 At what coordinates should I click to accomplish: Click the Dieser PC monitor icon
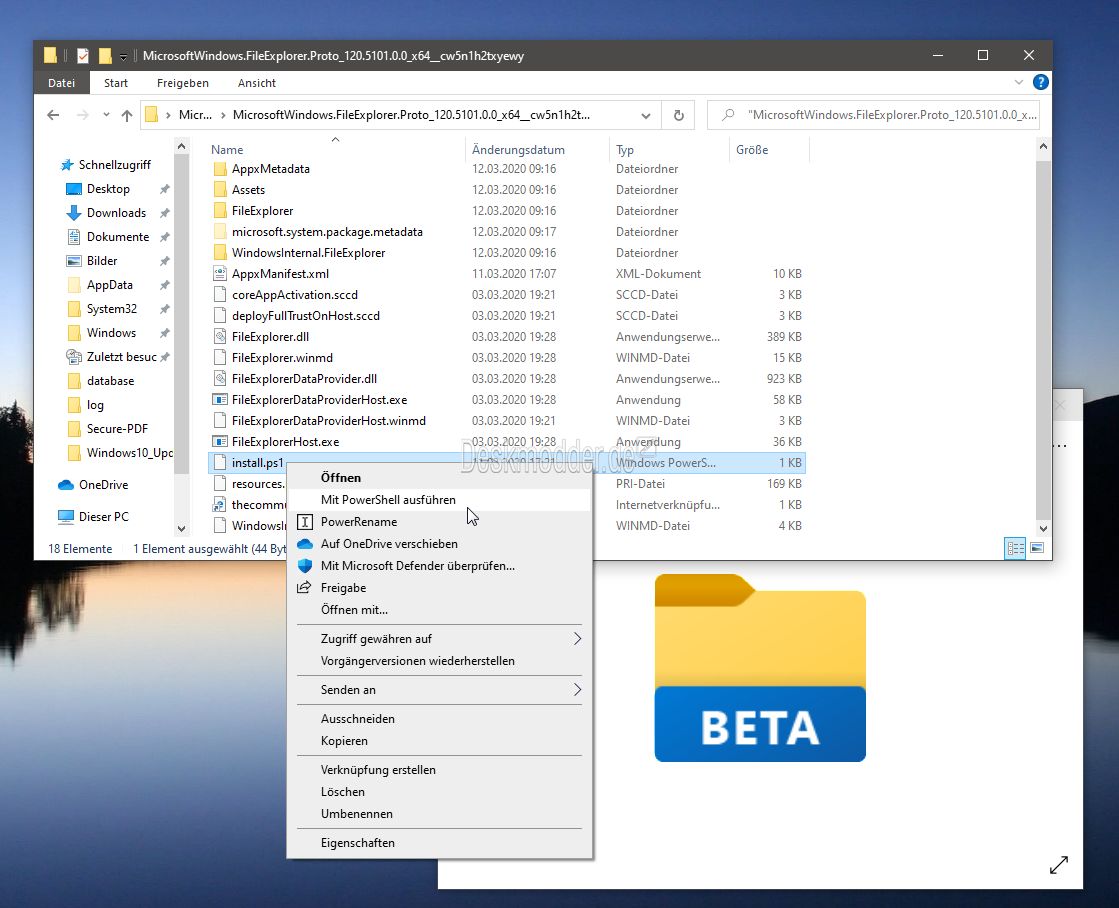[66, 517]
